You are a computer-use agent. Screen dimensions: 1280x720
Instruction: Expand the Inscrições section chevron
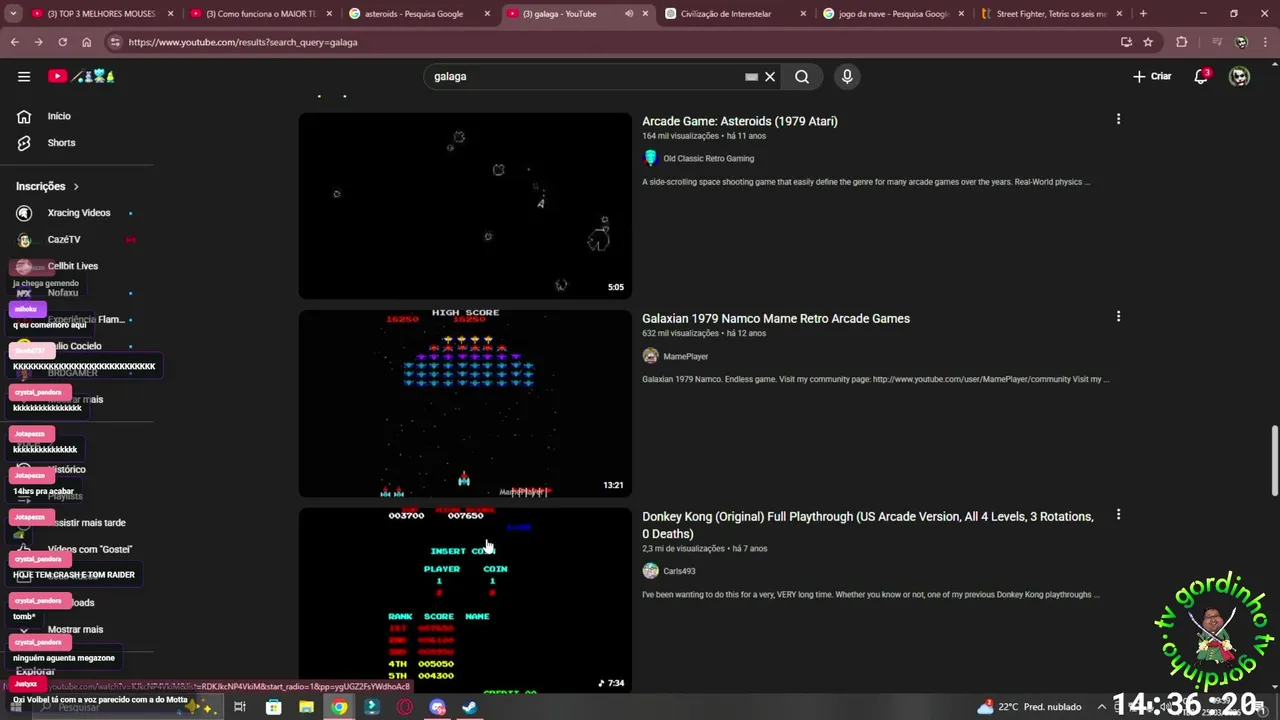[x=76, y=186]
